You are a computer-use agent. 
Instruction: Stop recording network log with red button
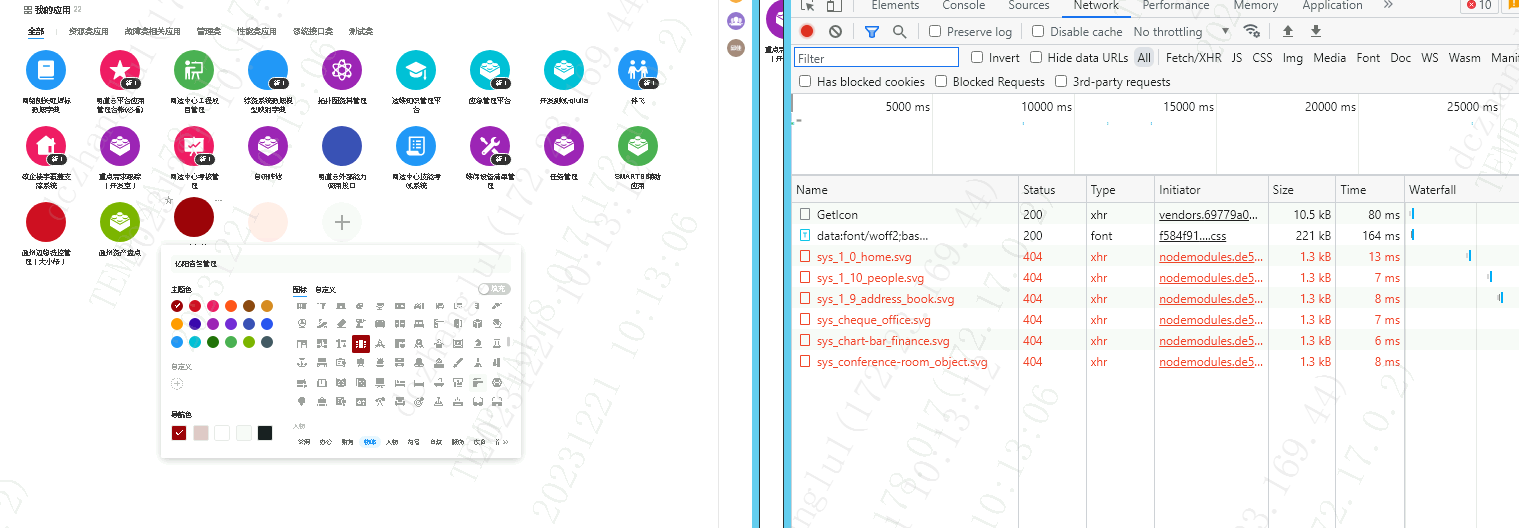807,31
